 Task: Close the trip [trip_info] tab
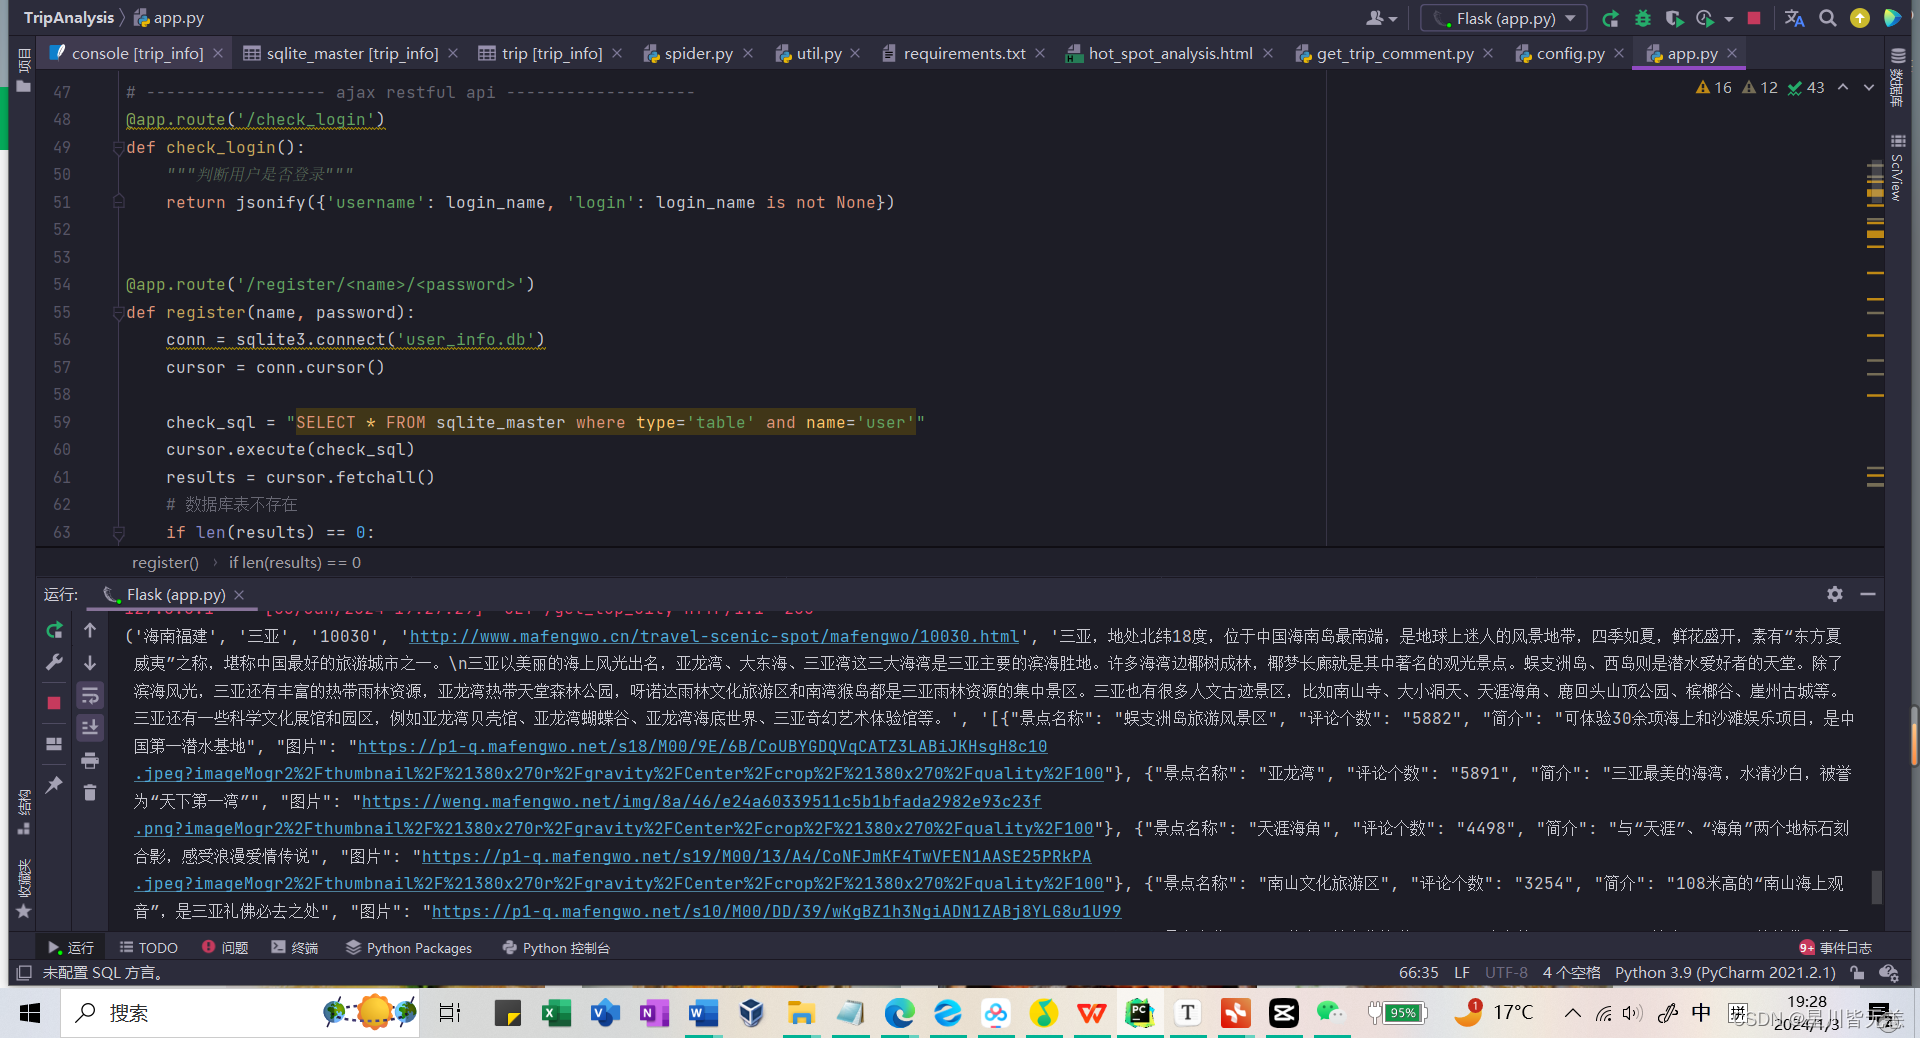click(617, 53)
